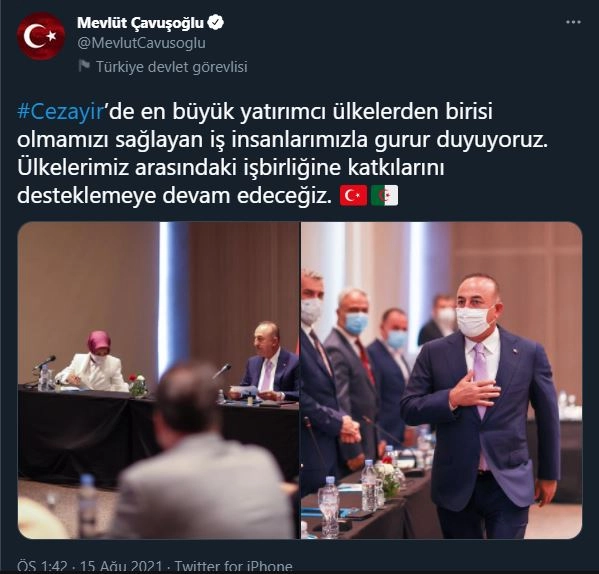Open the Twitter for iPhone source link

[234, 566]
